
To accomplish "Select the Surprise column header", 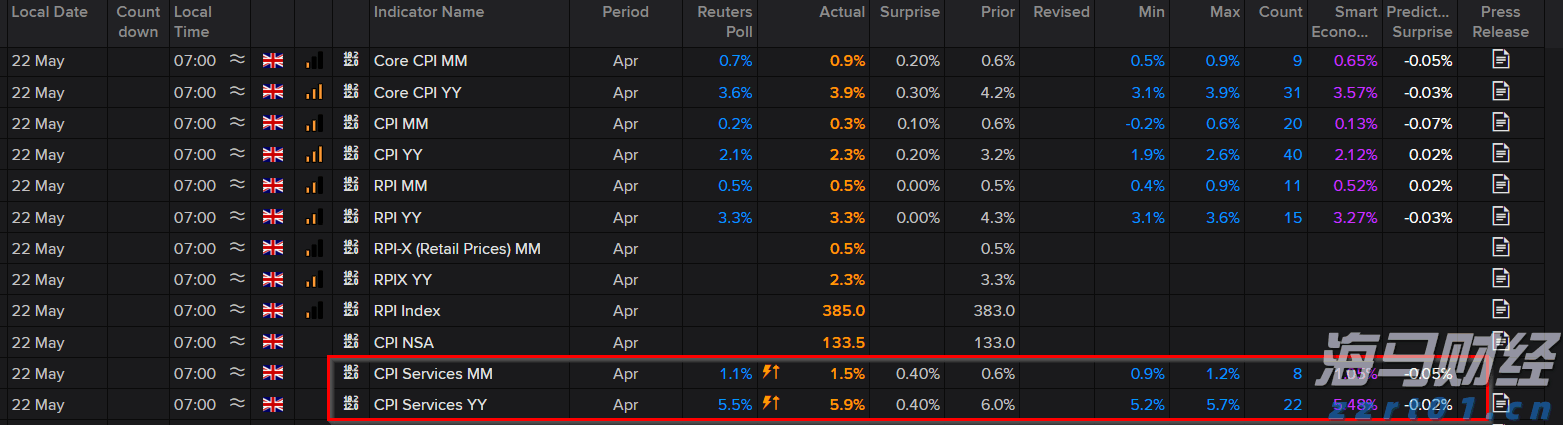I will 909,12.
